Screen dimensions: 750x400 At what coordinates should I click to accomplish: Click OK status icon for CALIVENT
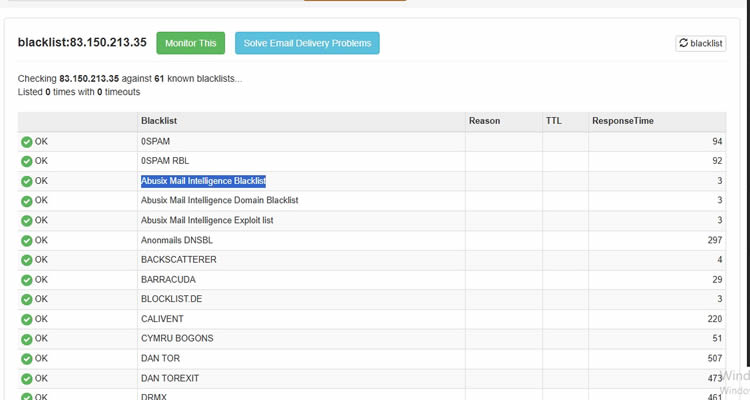click(27, 318)
